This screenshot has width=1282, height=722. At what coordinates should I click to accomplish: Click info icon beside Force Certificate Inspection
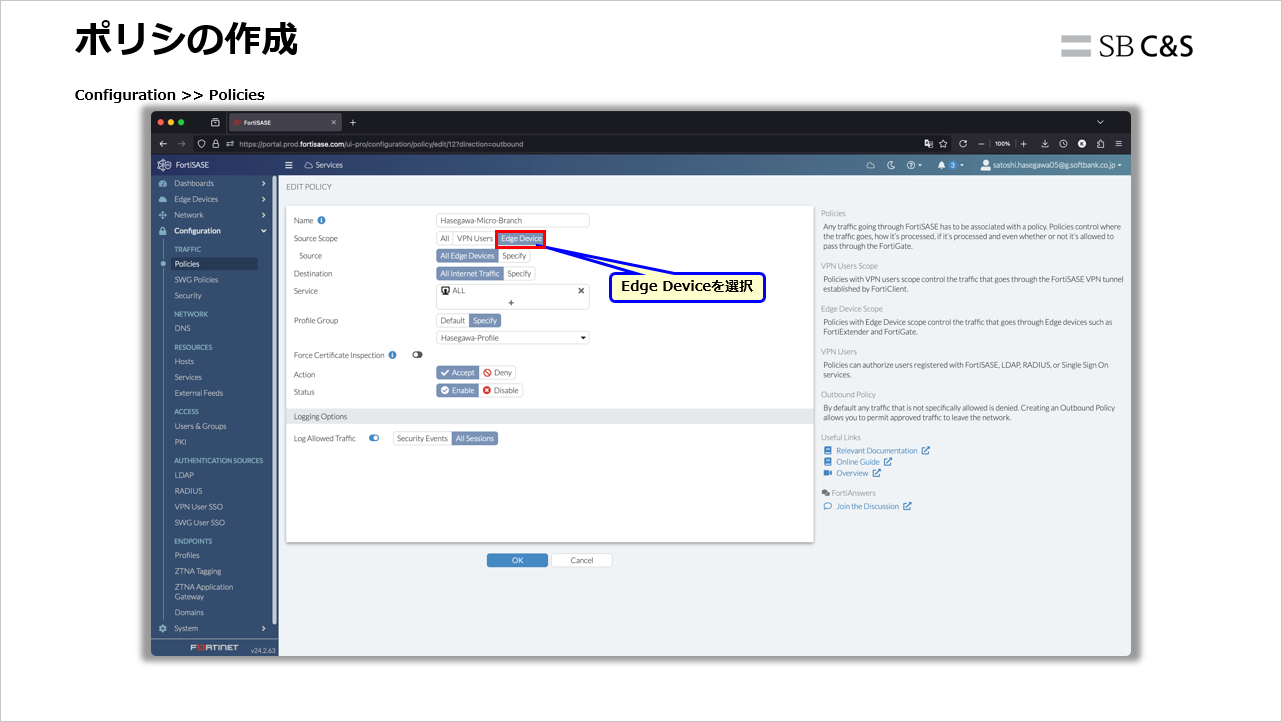(392, 355)
